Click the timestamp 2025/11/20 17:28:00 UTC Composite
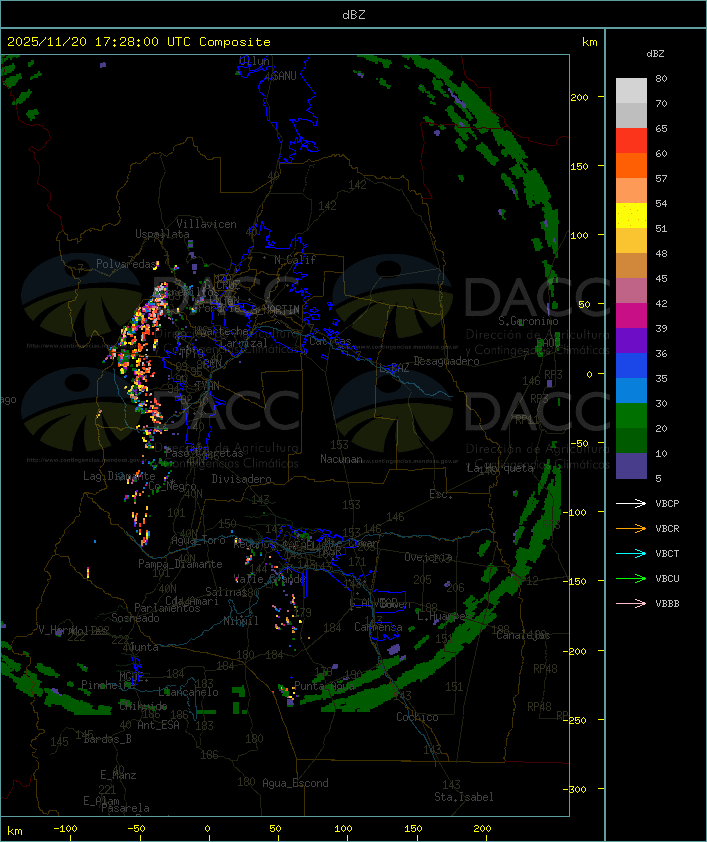 139,42
